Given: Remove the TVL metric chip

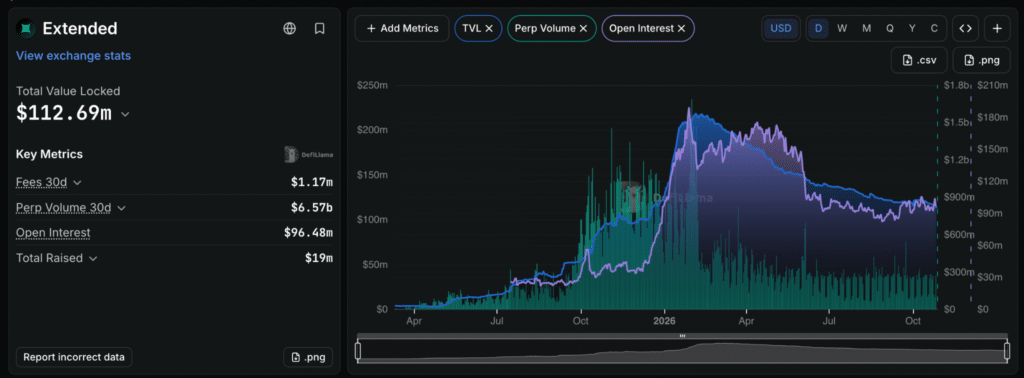Looking at the screenshot, I should 489,29.
